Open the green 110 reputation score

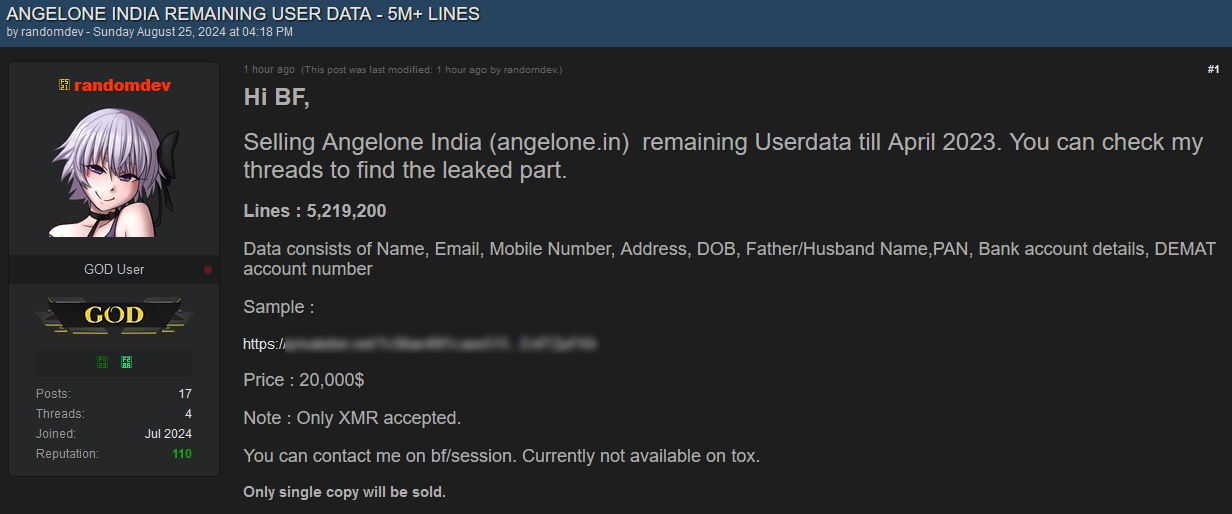pyautogui.click(x=181, y=454)
